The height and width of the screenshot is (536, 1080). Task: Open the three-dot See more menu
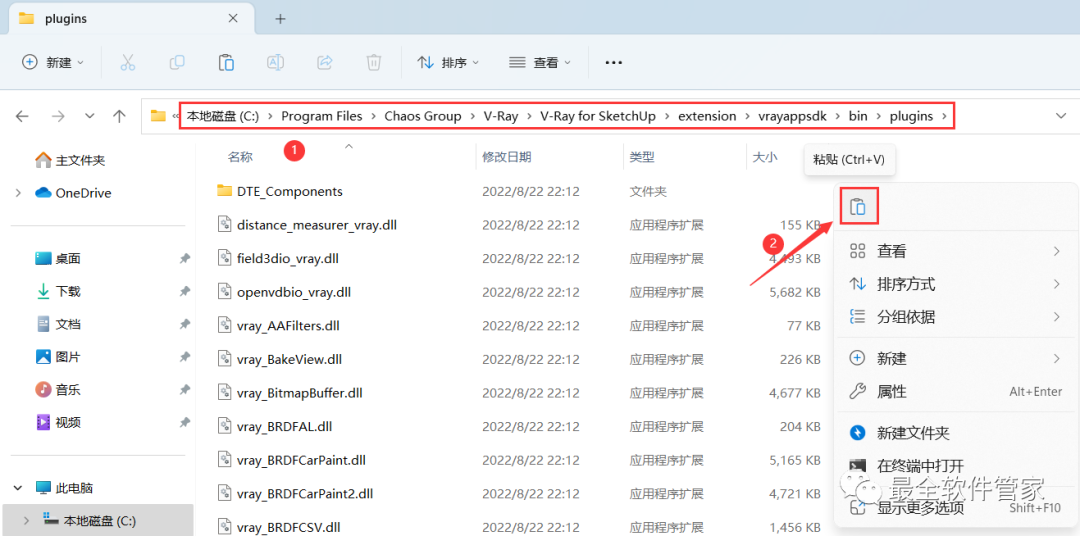(x=613, y=63)
